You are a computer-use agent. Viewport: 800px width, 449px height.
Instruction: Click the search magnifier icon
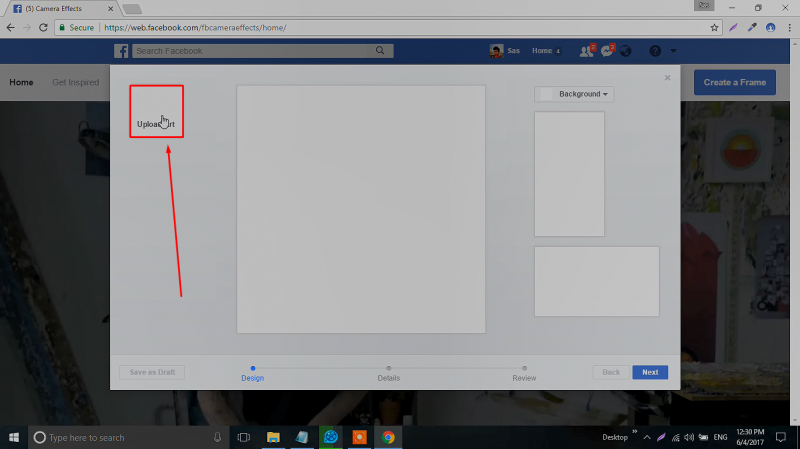click(x=380, y=51)
